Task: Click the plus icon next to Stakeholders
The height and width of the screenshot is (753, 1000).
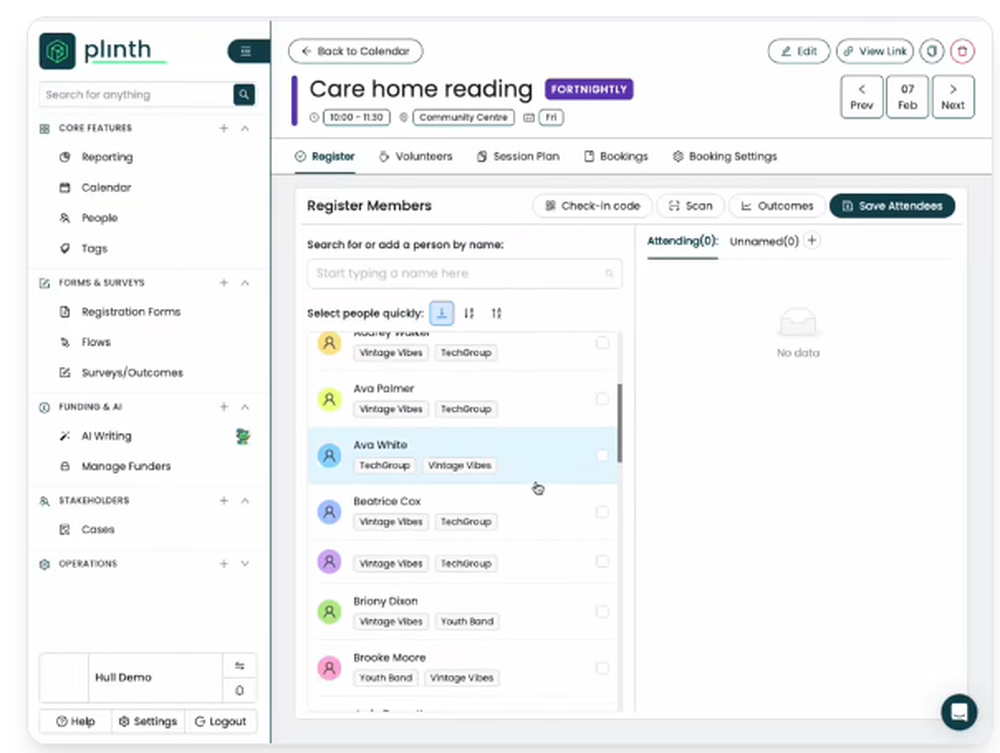Action: 224,501
